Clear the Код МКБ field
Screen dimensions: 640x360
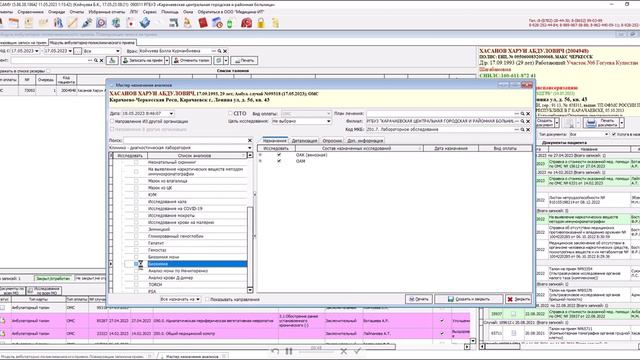click(x=528, y=129)
